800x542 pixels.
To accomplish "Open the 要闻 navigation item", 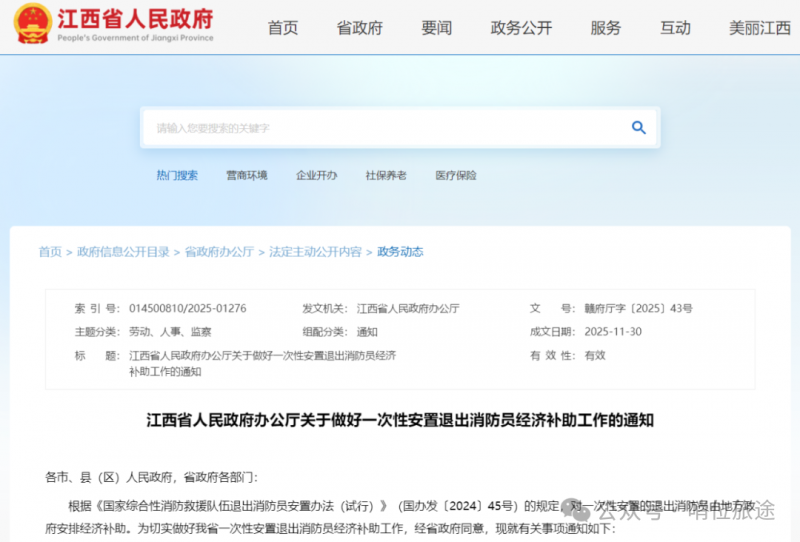I will point(437,28).
